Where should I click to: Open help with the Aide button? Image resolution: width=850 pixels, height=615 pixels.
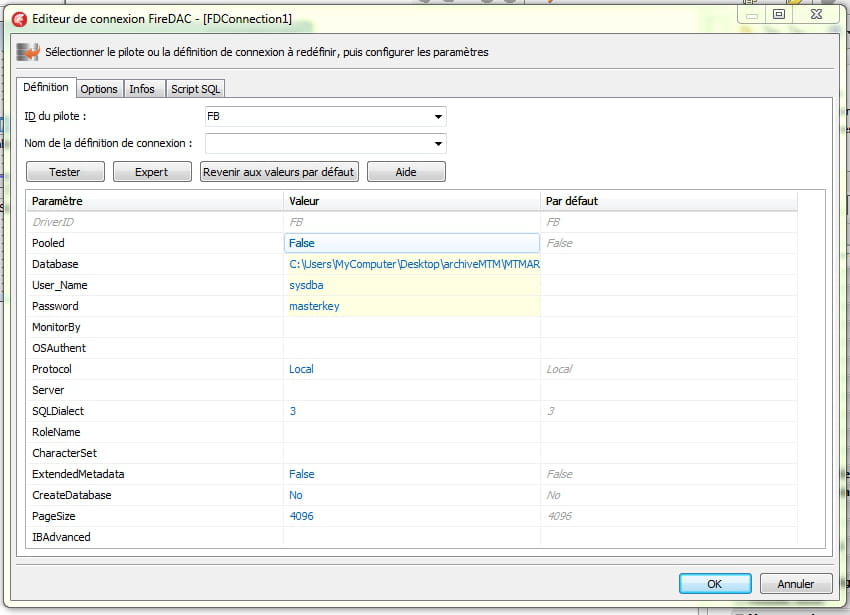tap(406, 172)
